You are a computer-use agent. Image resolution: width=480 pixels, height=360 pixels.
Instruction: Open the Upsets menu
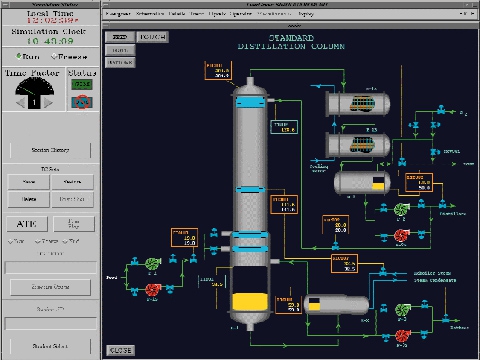tap(218, 14)
